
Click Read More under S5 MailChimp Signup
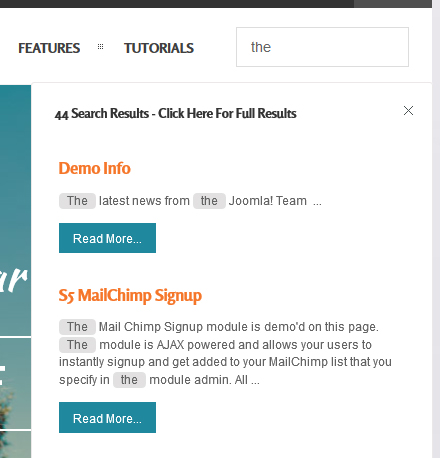pyautogui.click(x=107, y=417)
